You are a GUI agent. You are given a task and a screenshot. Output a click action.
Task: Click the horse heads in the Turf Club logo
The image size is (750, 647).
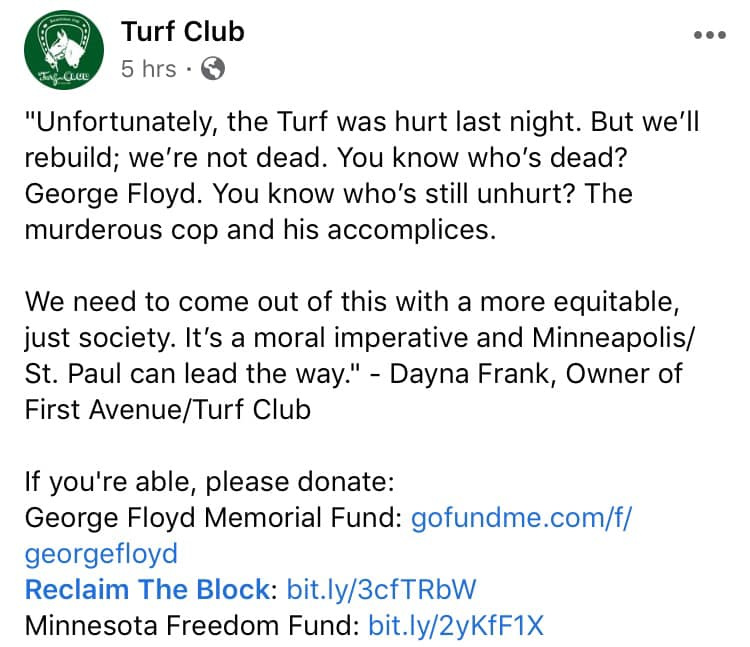point(66,48)
